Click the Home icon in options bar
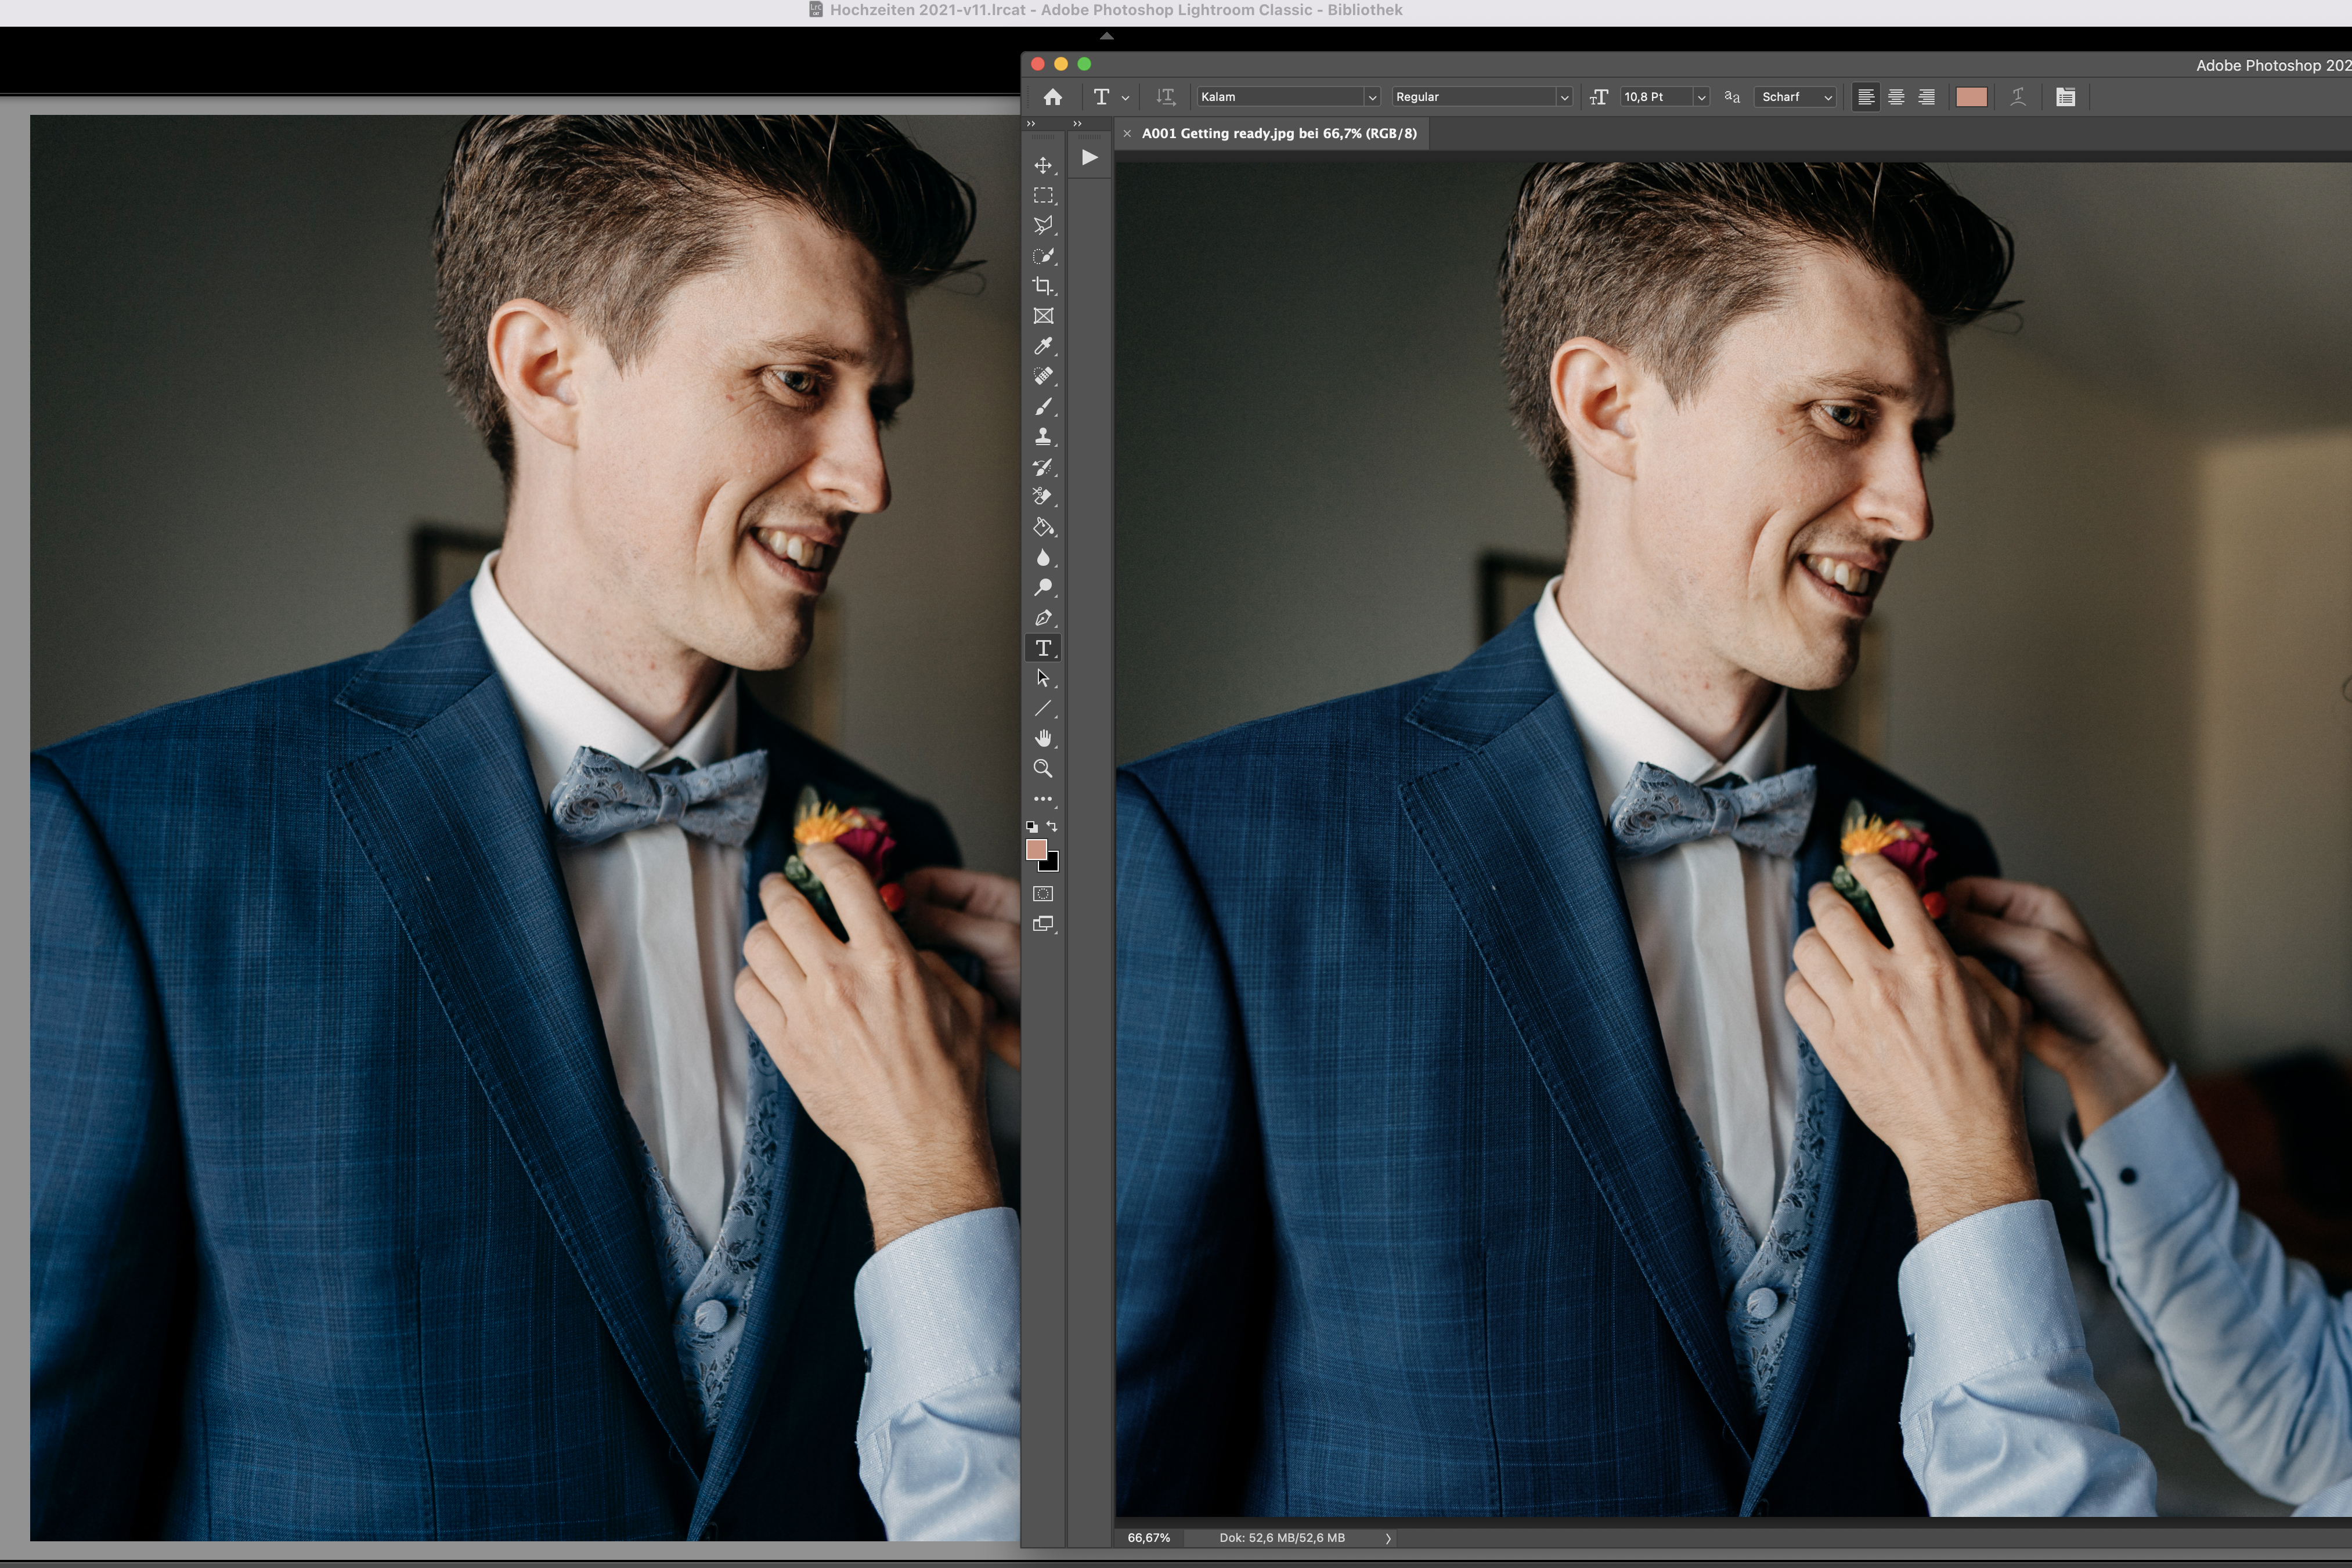 (x=1052, y=97)
